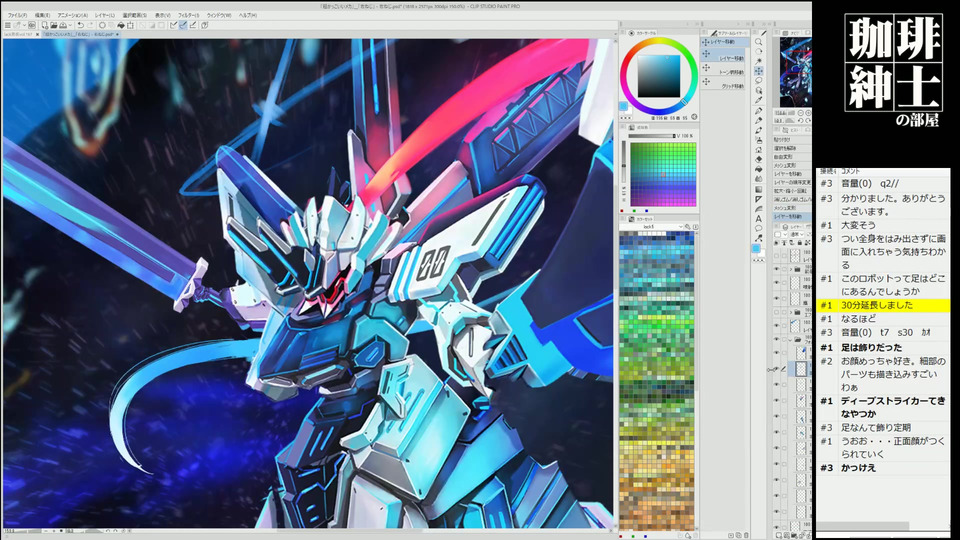Image resolution: width=960 pixels, height=540 pixels.
Task: Click the 自由変形 quick access button
Action: point(792,157)
